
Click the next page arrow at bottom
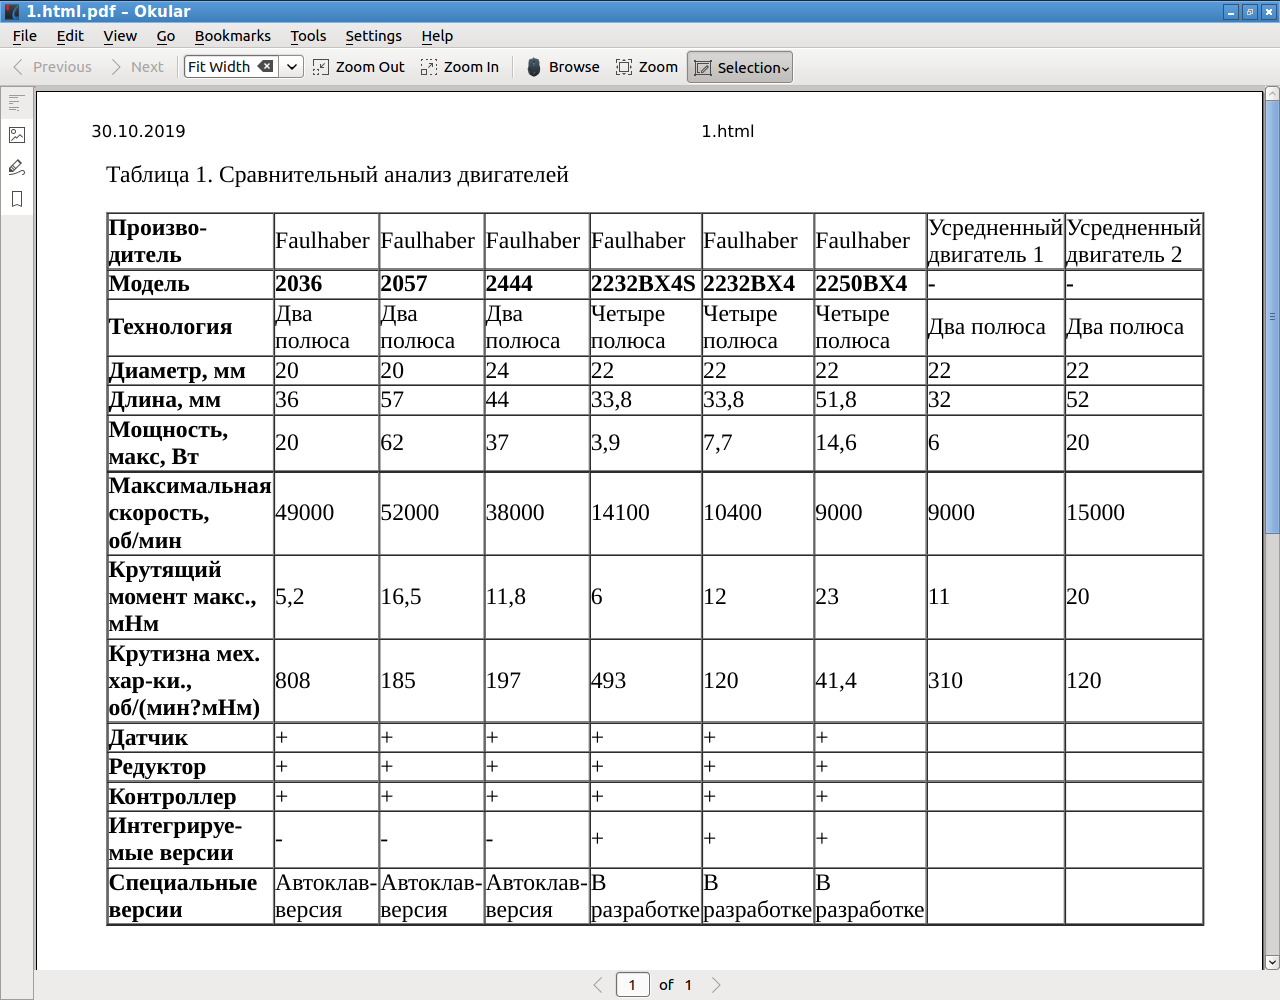pos(716,985)
